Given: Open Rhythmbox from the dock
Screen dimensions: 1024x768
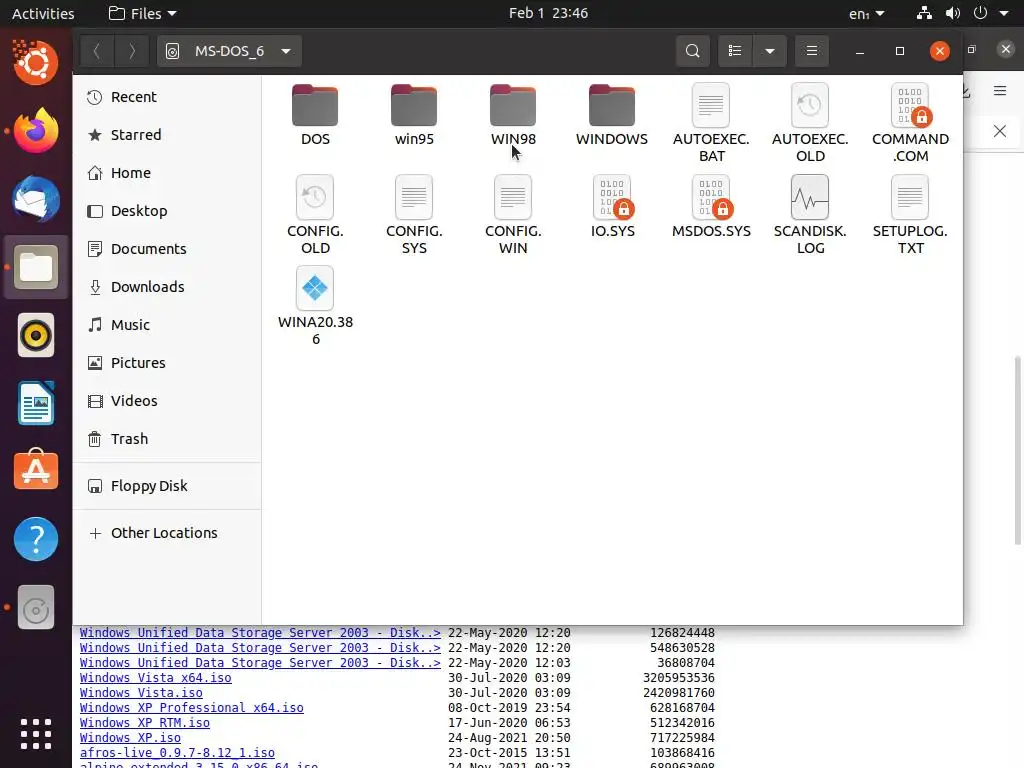Looking at the screenshot, I should (x=36, y=336).
